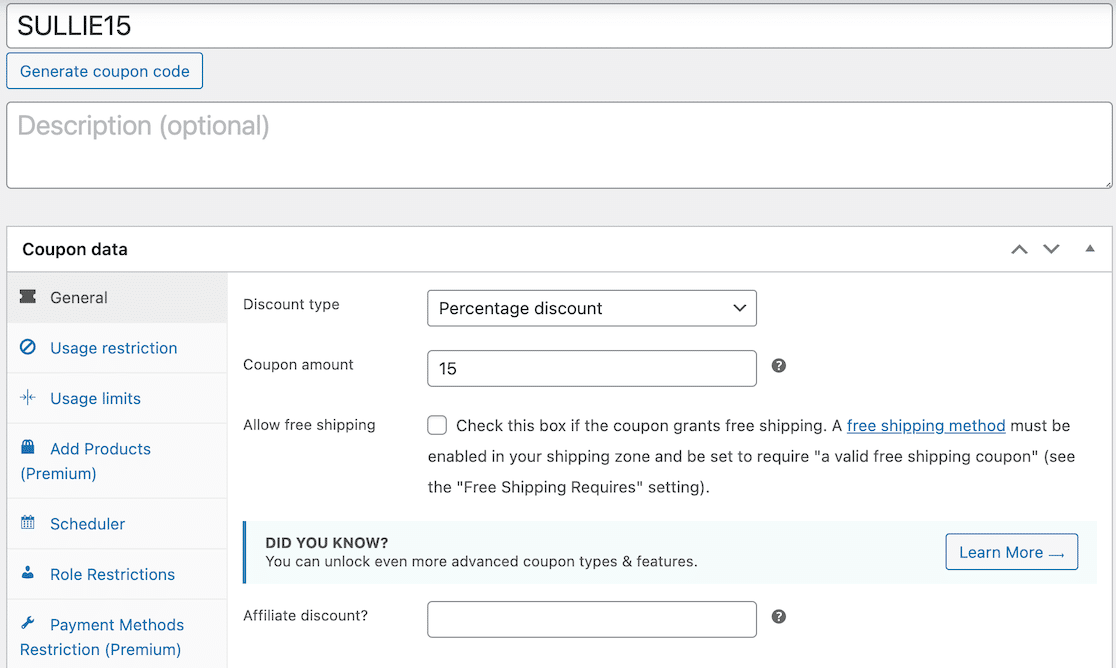
Task: Click the Learn More button
Action: click(1011, 551)
